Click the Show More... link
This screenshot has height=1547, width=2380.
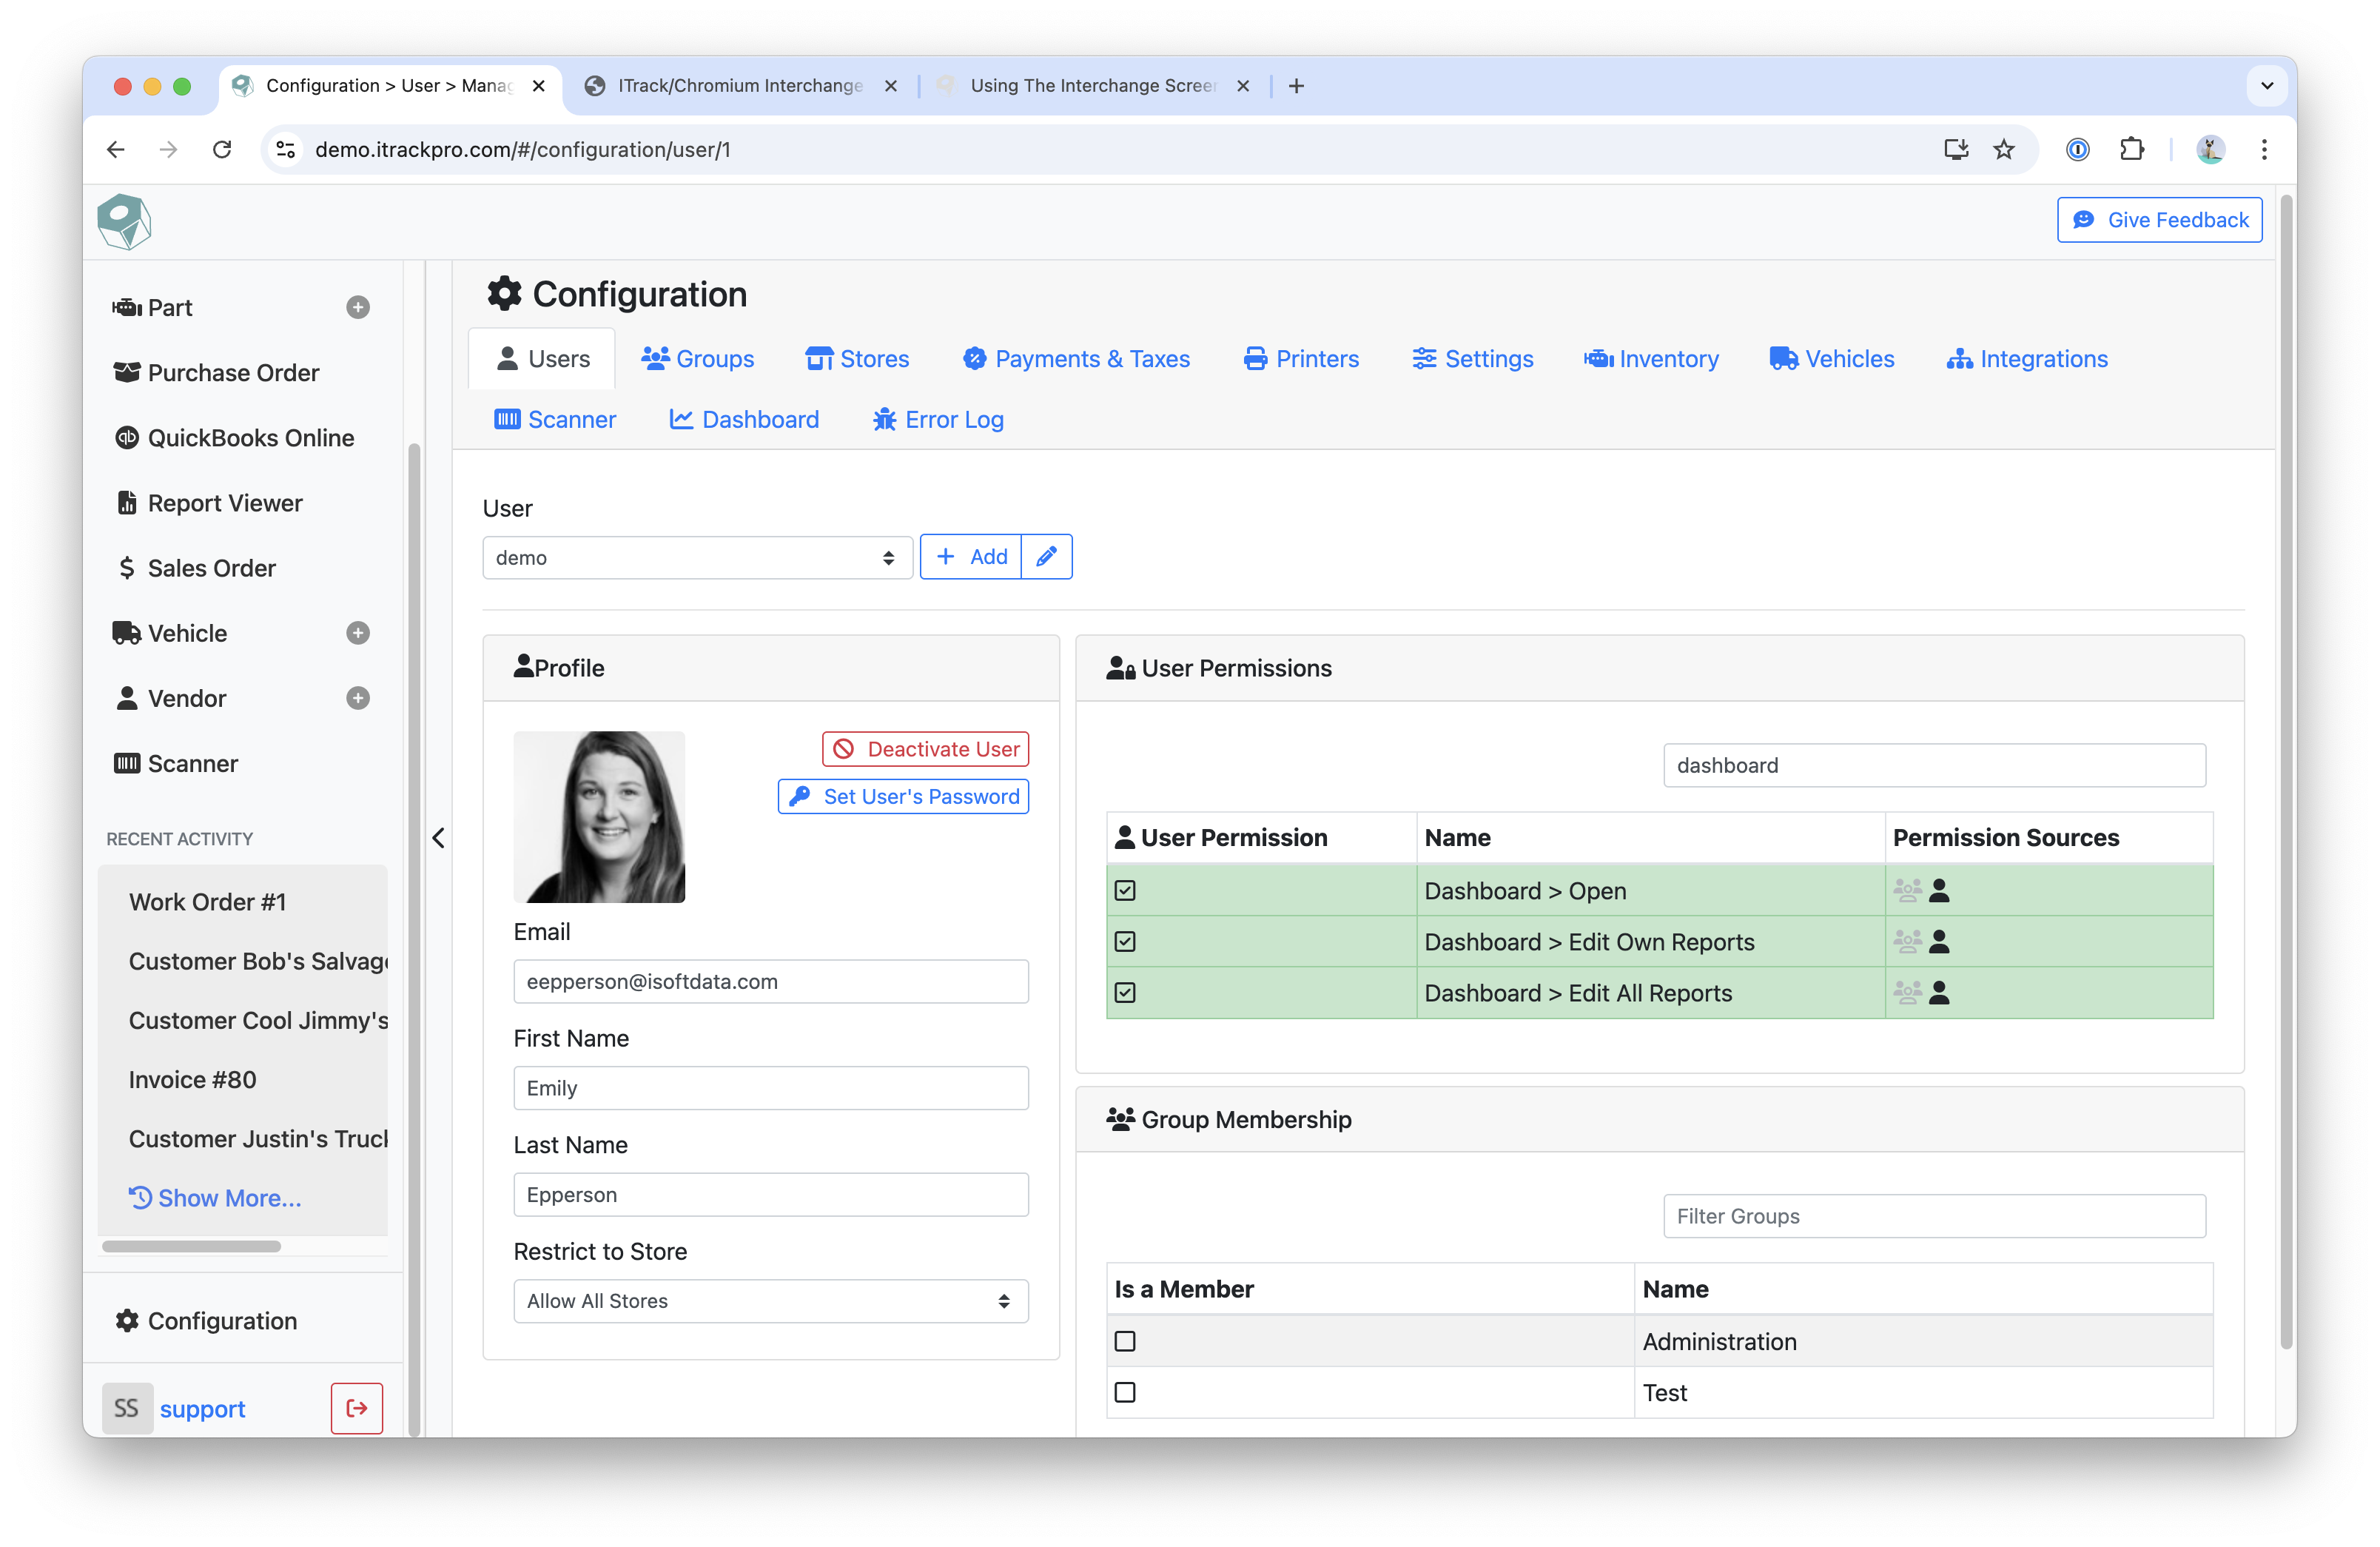coord(215,1197)
